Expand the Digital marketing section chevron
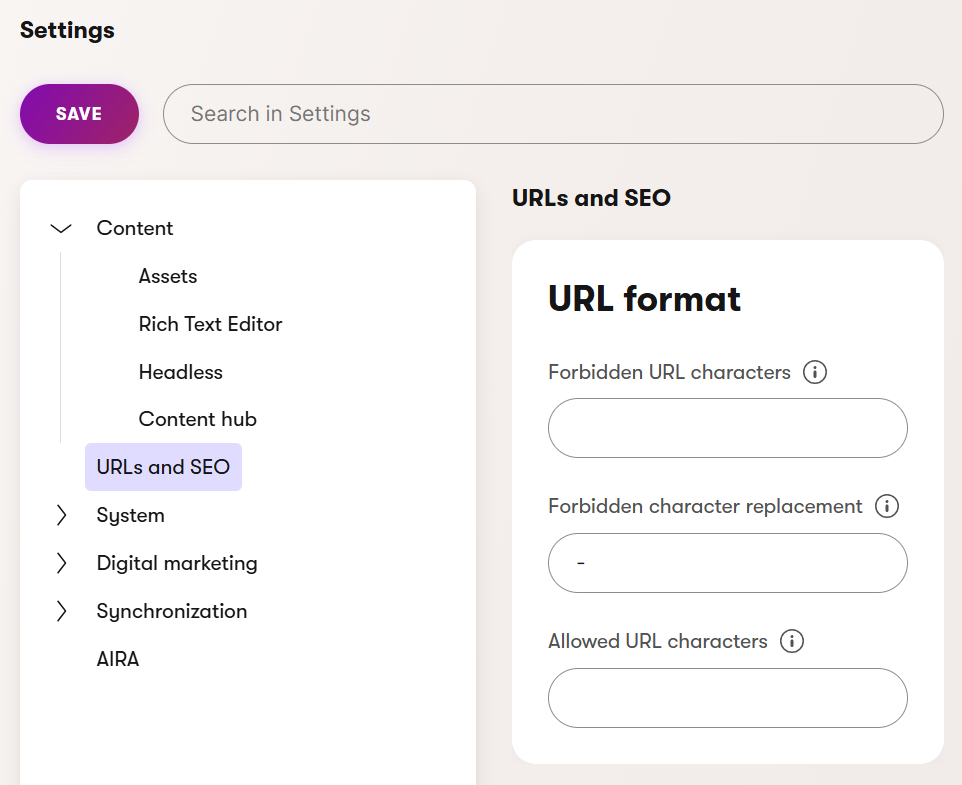Image resolution: width=962 pixels, height=785 pixels. 61,564
